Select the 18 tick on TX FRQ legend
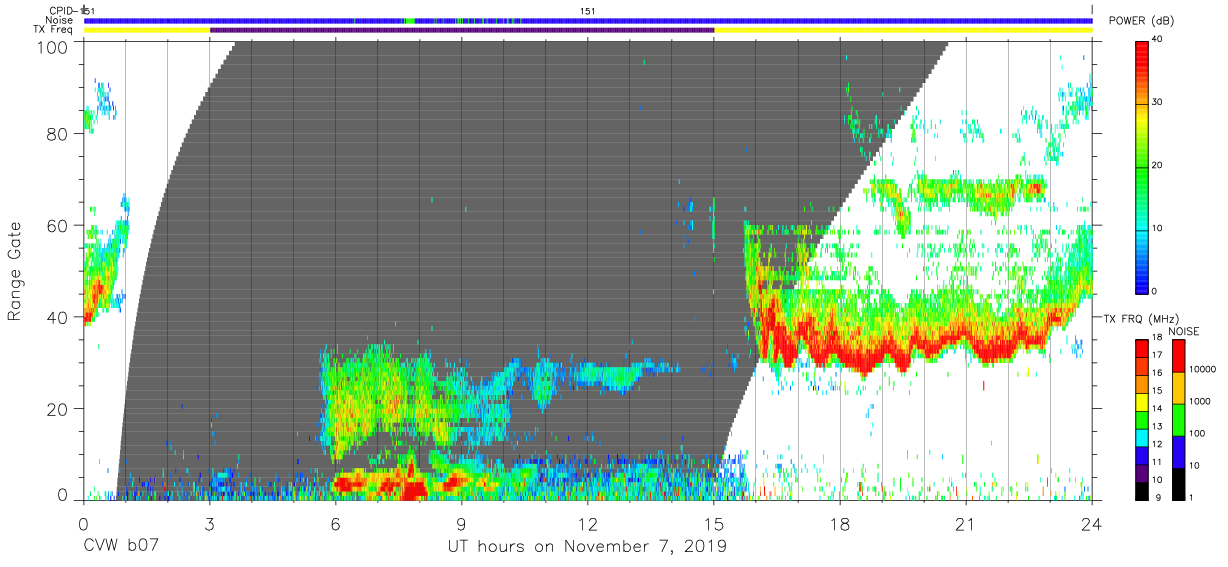This screenshot has width=1228, height=567. click(x=1160, y=338)
